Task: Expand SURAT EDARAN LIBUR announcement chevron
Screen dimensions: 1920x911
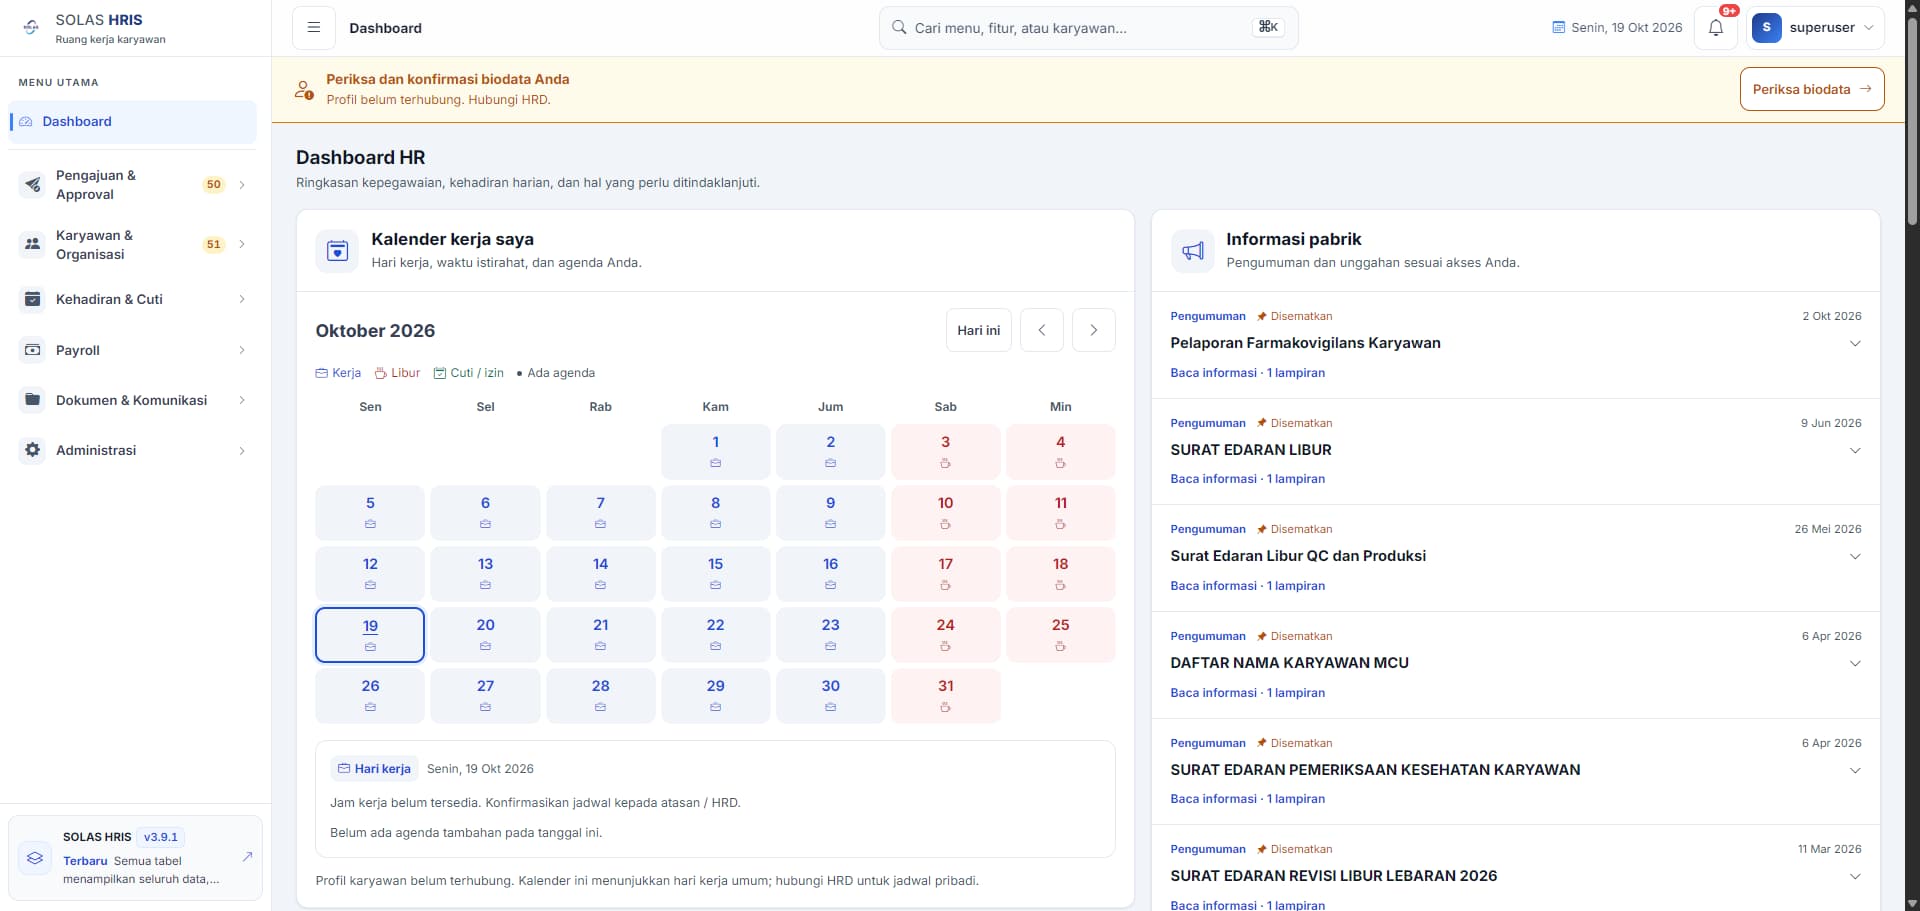Action: point(1855,451)
